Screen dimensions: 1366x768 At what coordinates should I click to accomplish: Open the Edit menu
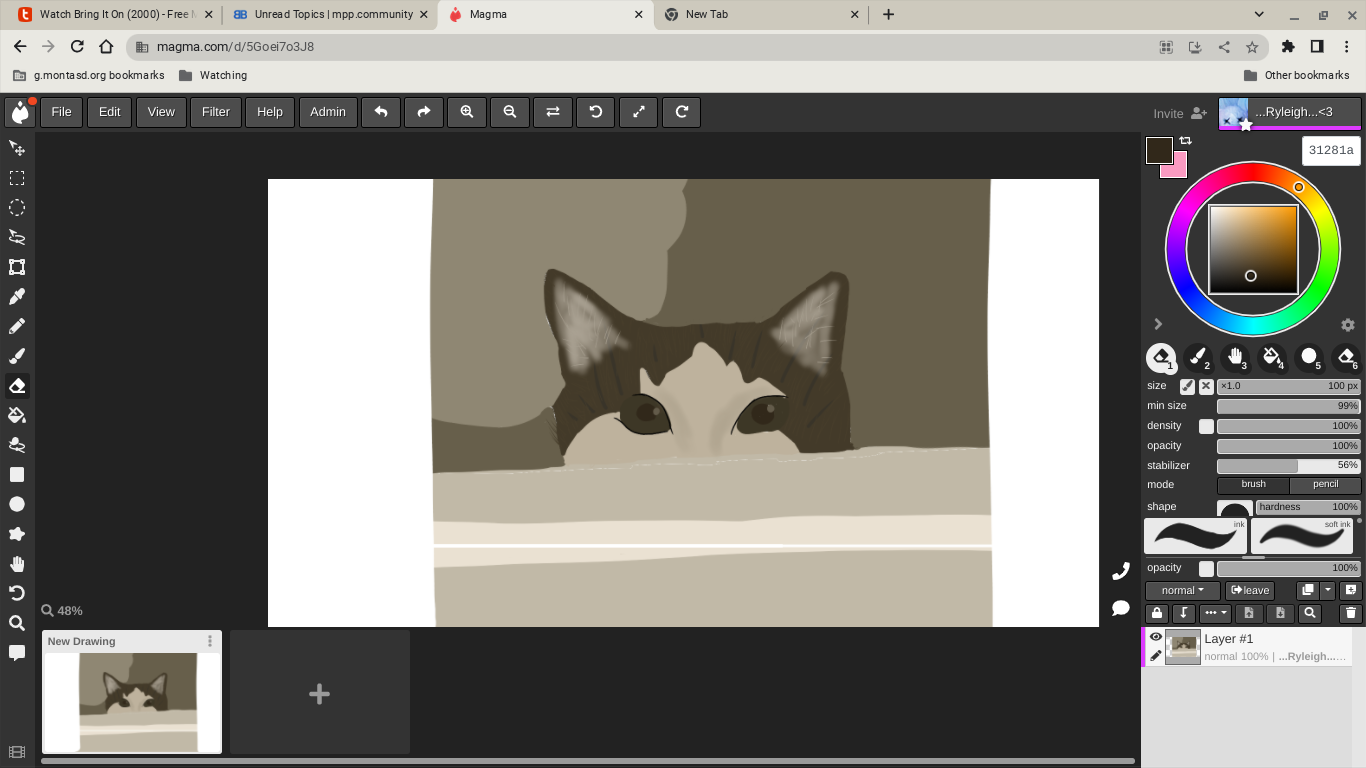[x=109, y=112]
